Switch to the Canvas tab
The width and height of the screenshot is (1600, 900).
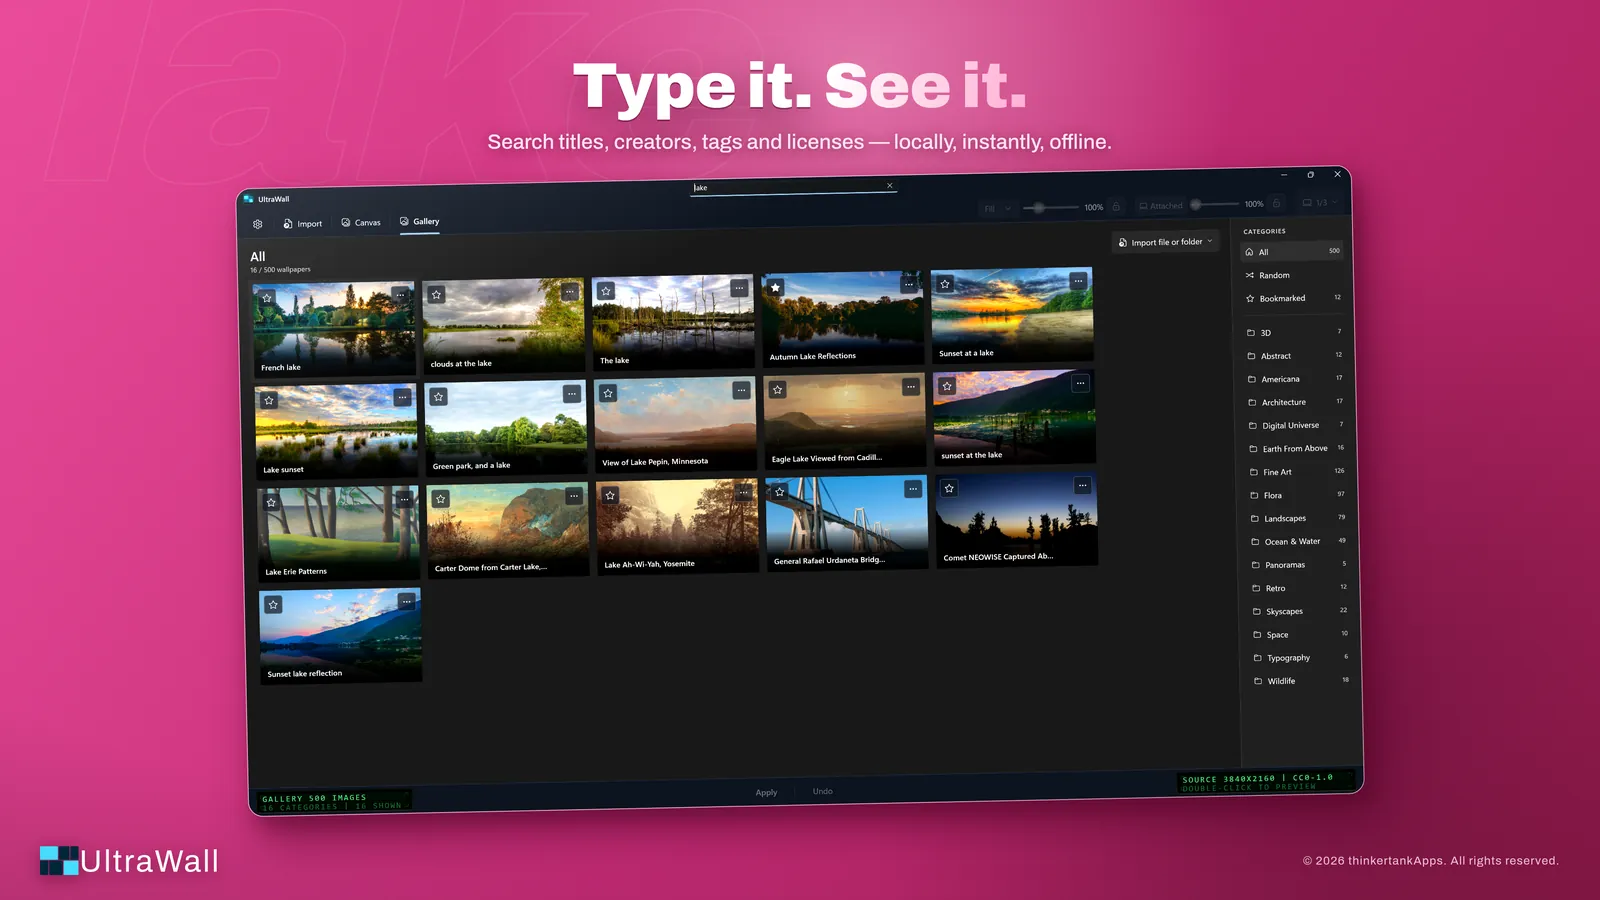tap(361, 222)
